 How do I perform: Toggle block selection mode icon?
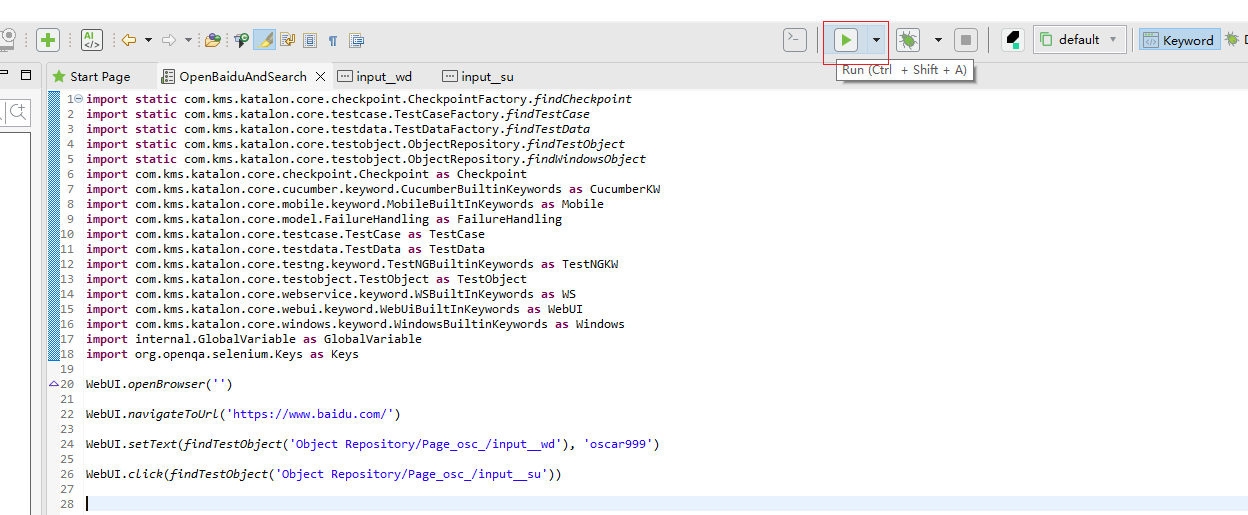[310, 40]
